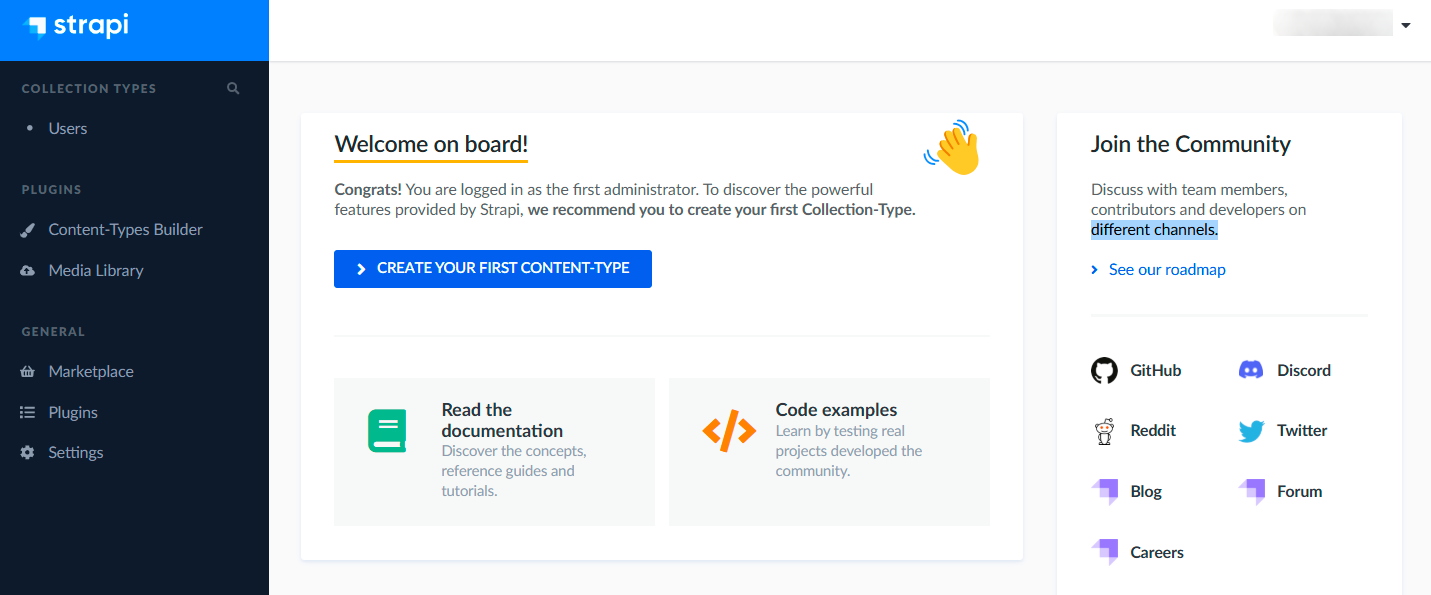Open the Users collection type
Image resolution: width=1431 pixels, height=595 pixels.
(x=68, y=129)
